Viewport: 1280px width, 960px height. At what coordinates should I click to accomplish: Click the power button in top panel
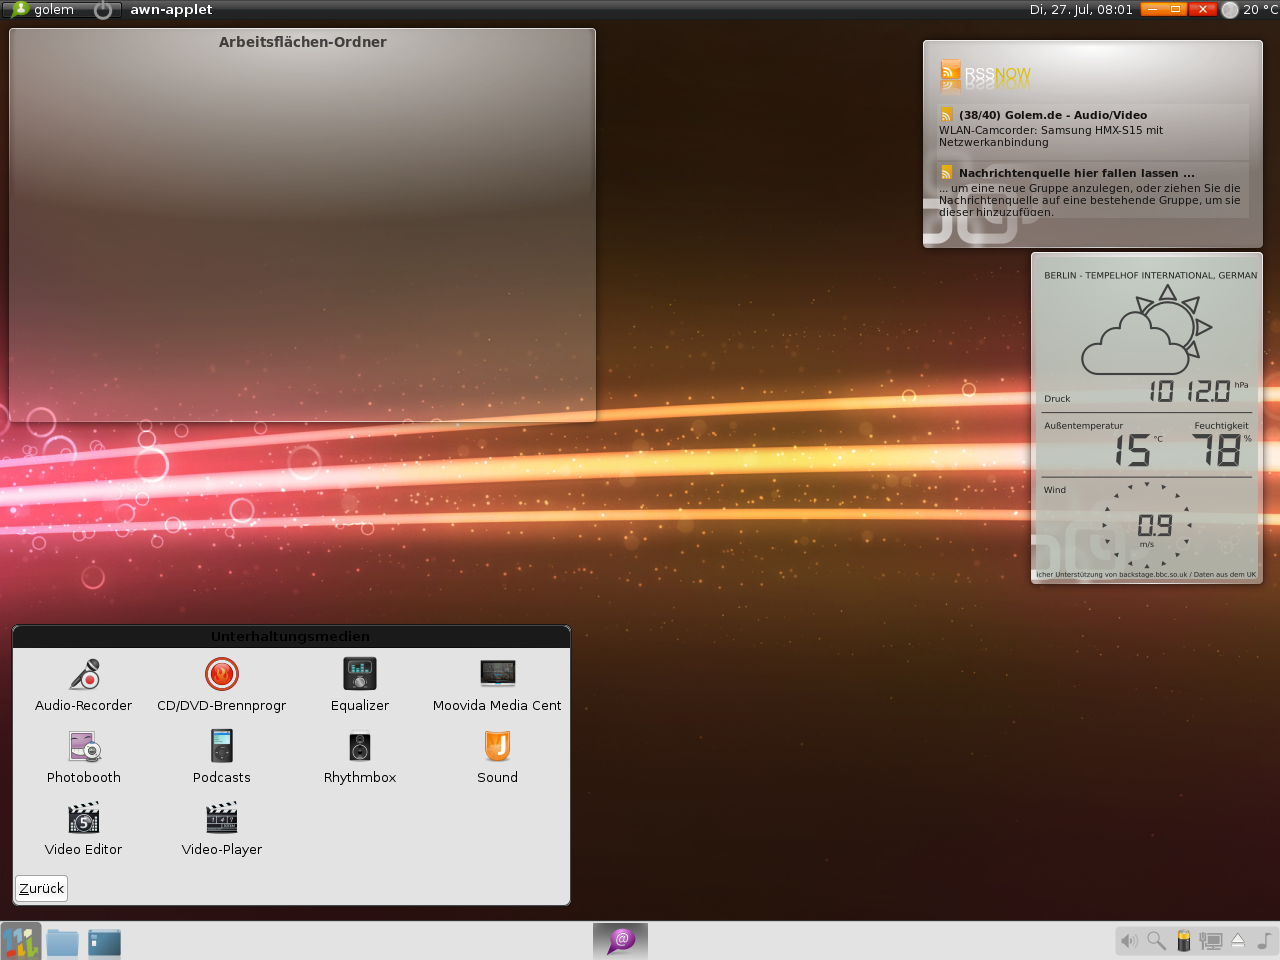point(103,10)
